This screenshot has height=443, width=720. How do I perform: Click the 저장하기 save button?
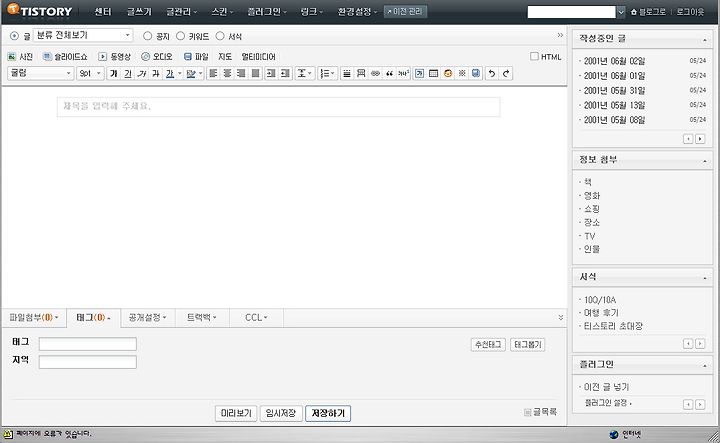pyautogui.click(x=328, y=413)
